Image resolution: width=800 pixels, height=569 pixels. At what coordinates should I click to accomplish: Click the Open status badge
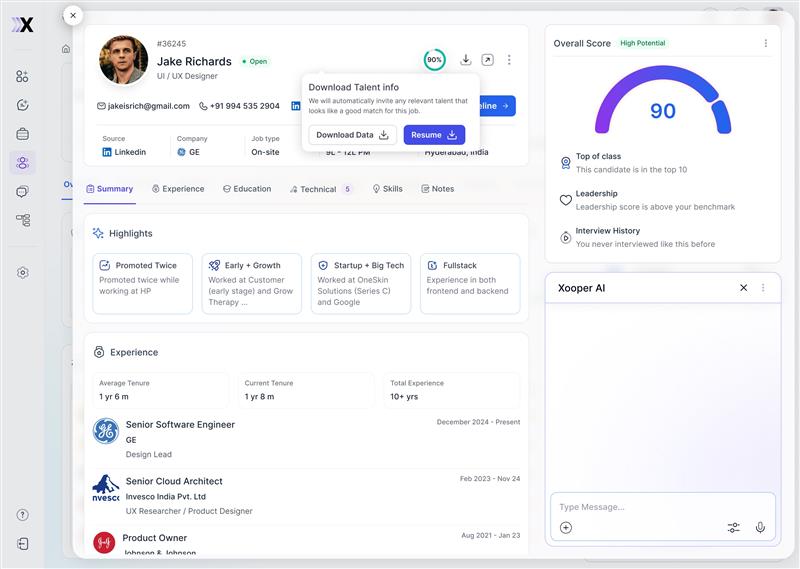[255, 61]
